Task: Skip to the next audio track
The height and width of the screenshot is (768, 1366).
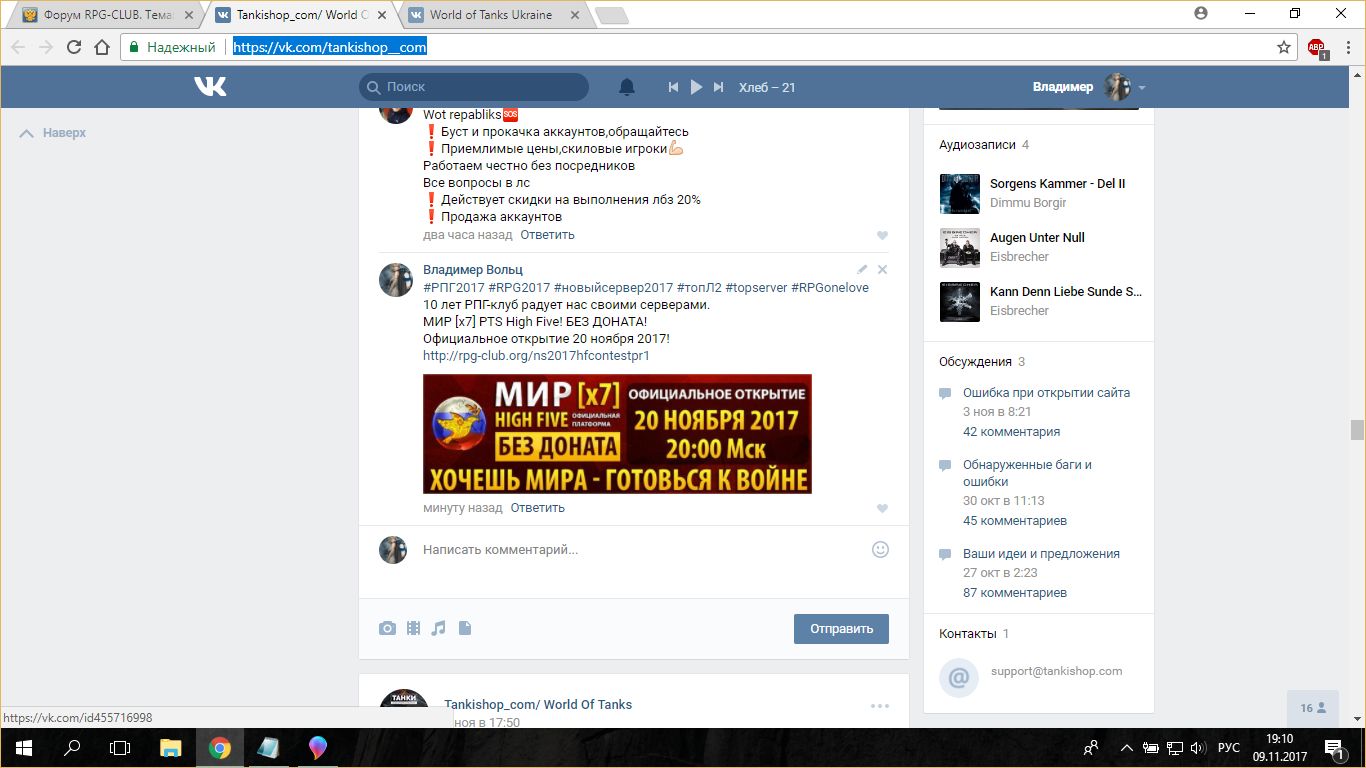Action: [x=718, y=87]
